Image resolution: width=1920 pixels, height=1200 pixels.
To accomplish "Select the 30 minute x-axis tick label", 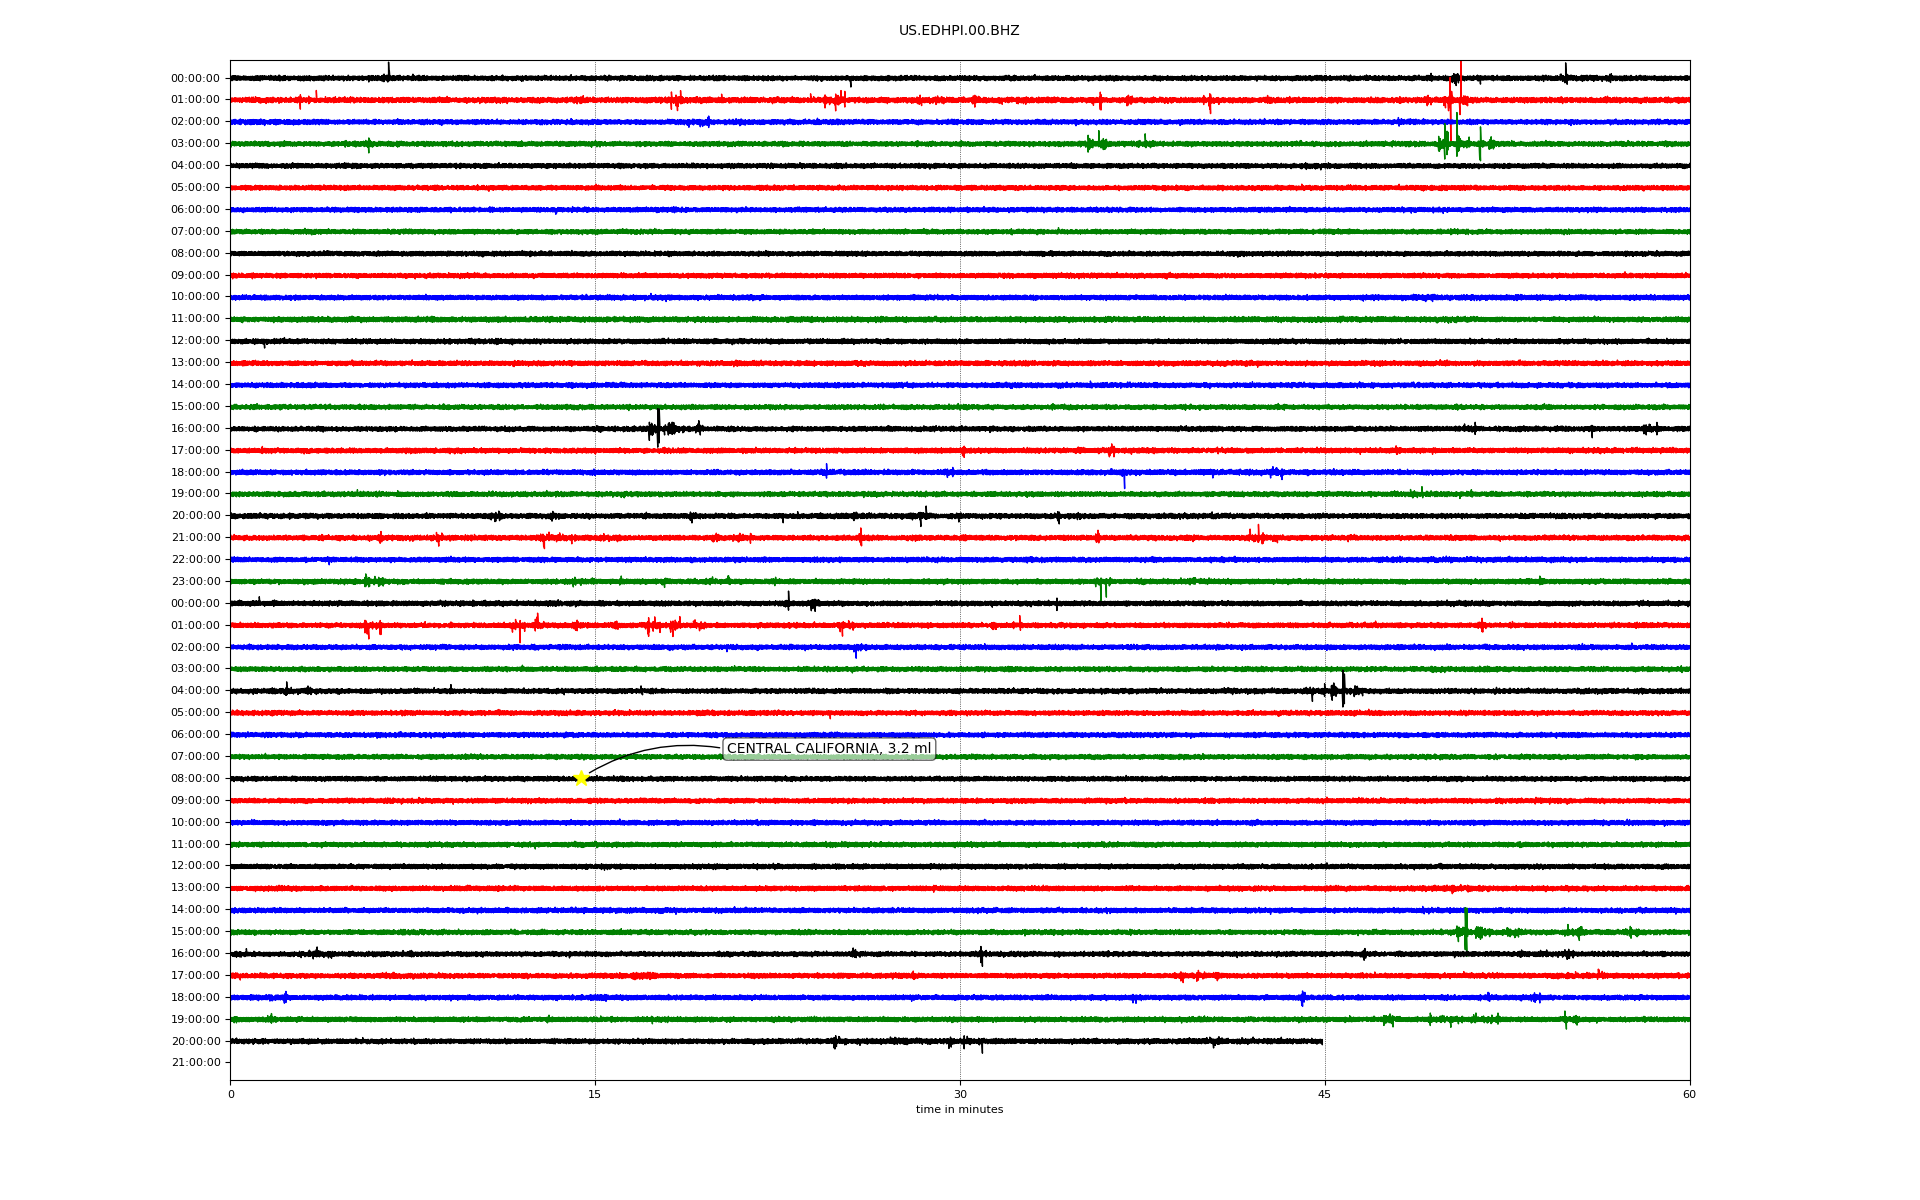I will [x=959, y=1094].
